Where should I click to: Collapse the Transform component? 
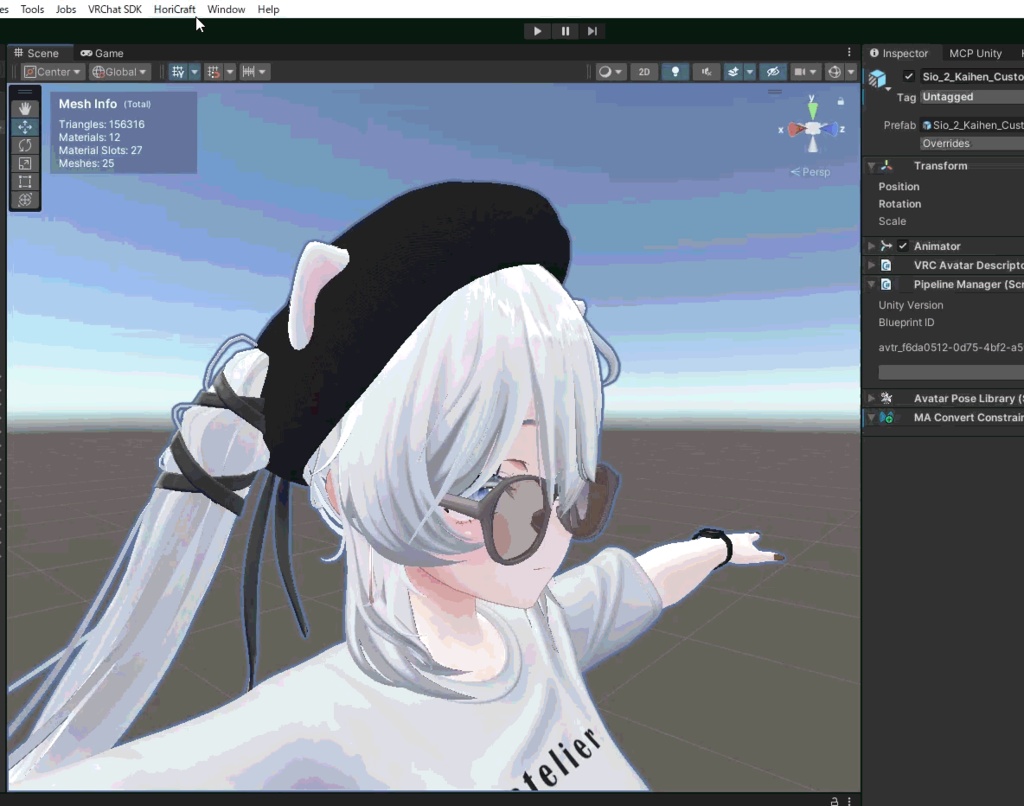tap(871, 166)
